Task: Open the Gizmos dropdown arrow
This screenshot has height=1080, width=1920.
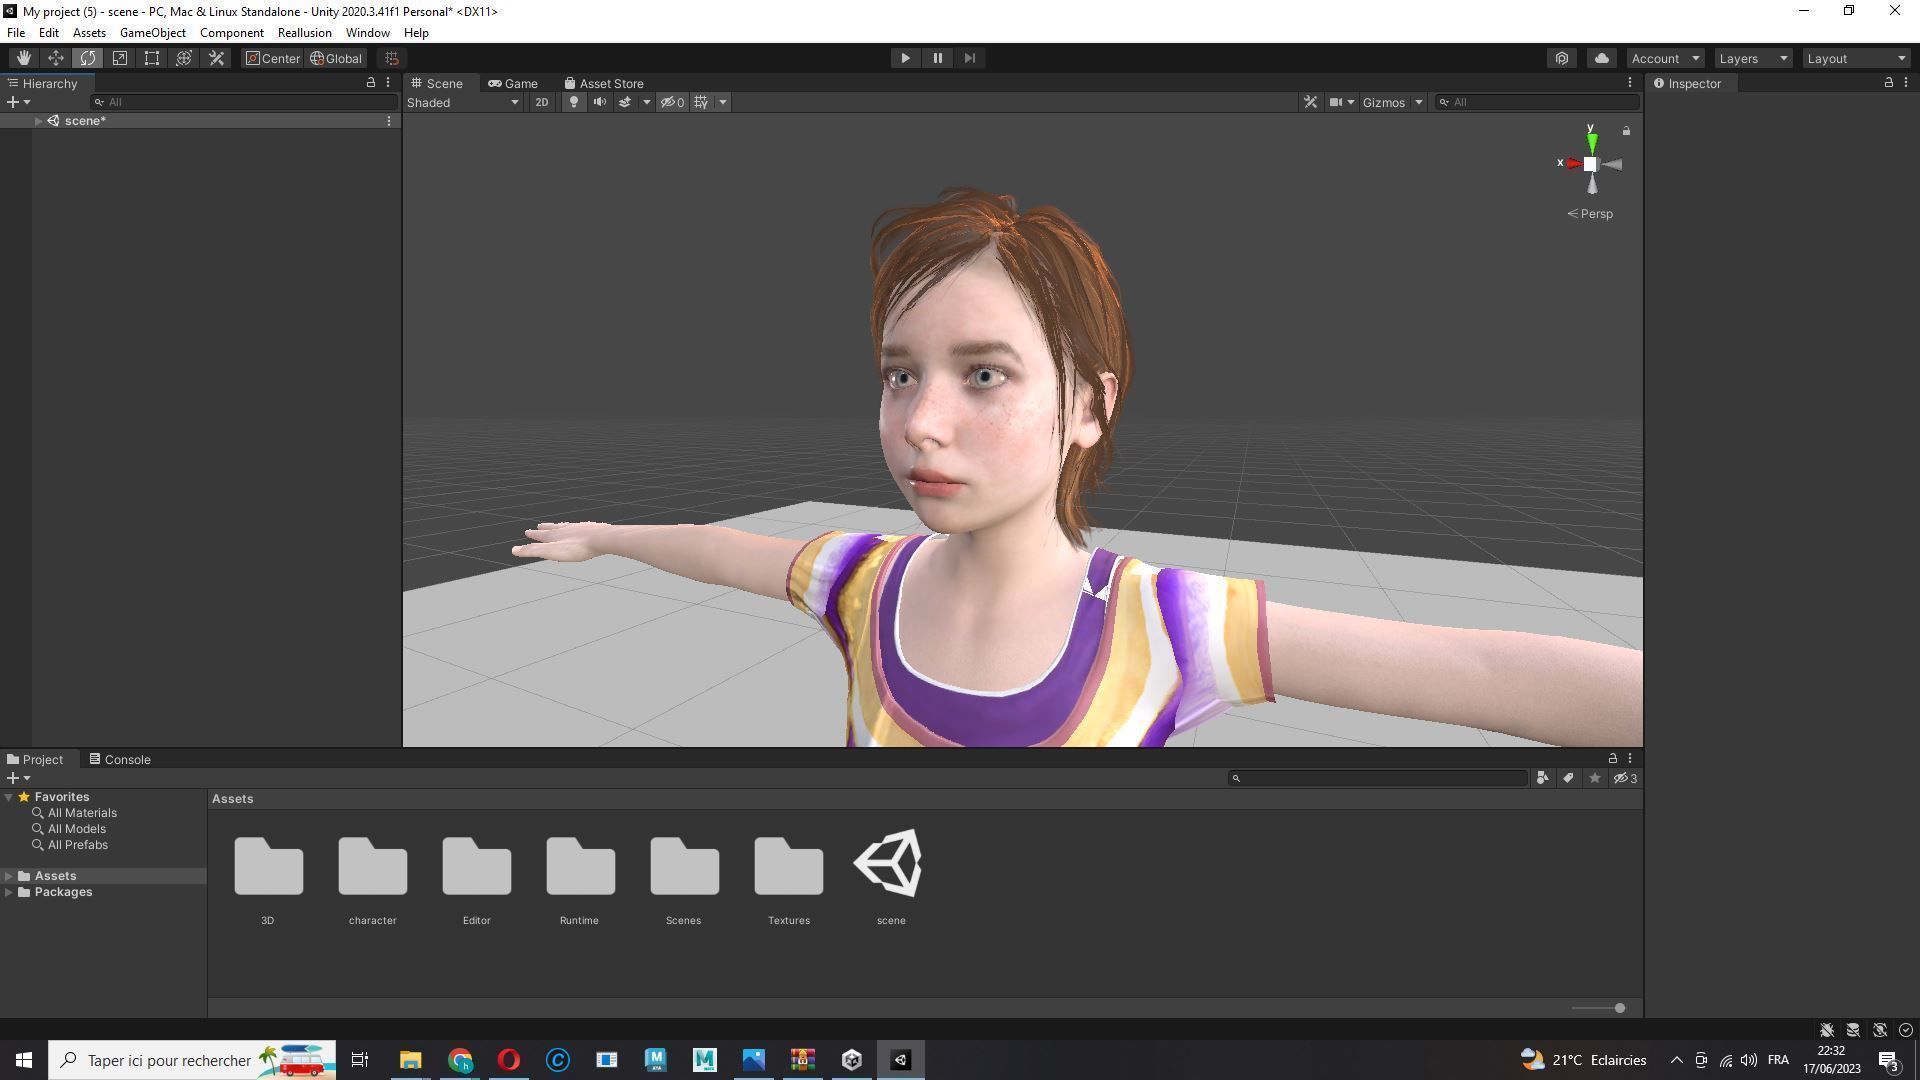Action: point(1418,102)
